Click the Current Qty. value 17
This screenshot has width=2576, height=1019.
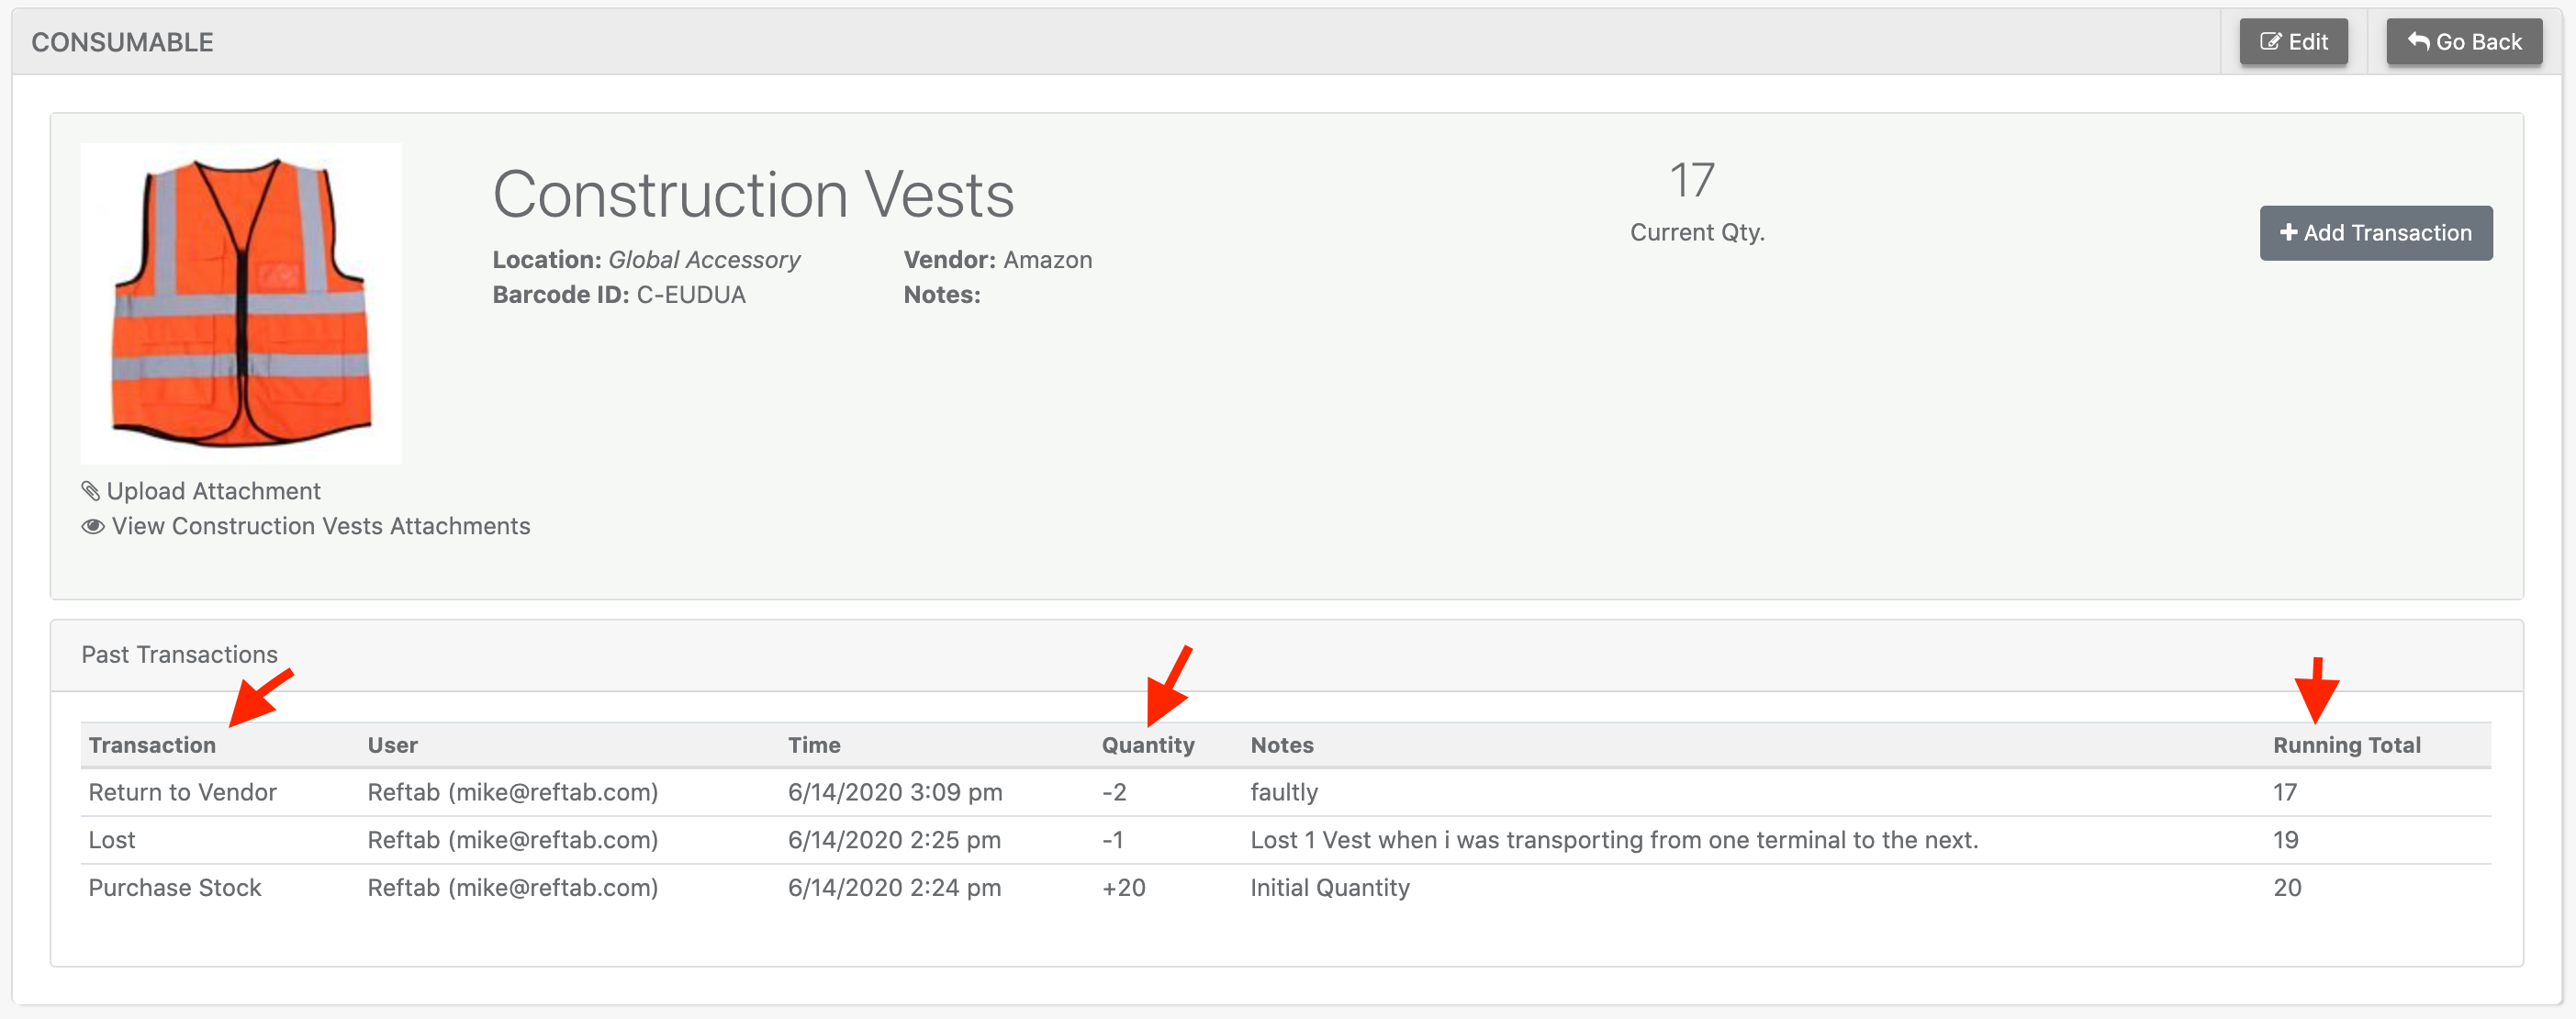(x=1691, y=181)
